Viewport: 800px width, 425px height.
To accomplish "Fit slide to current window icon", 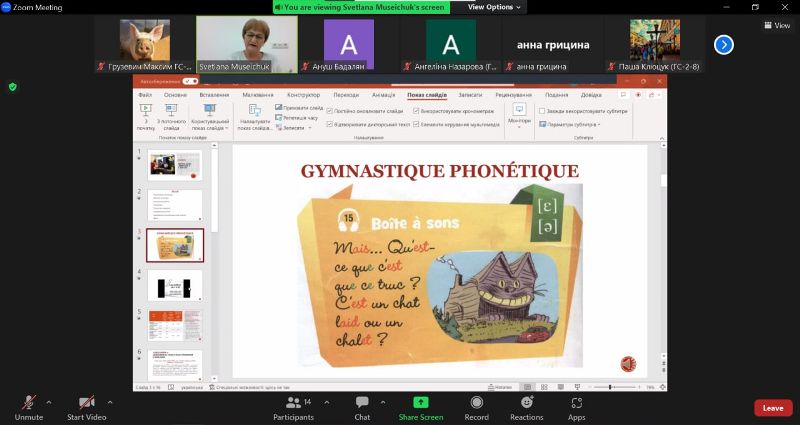I will click(x=663, y=387).
